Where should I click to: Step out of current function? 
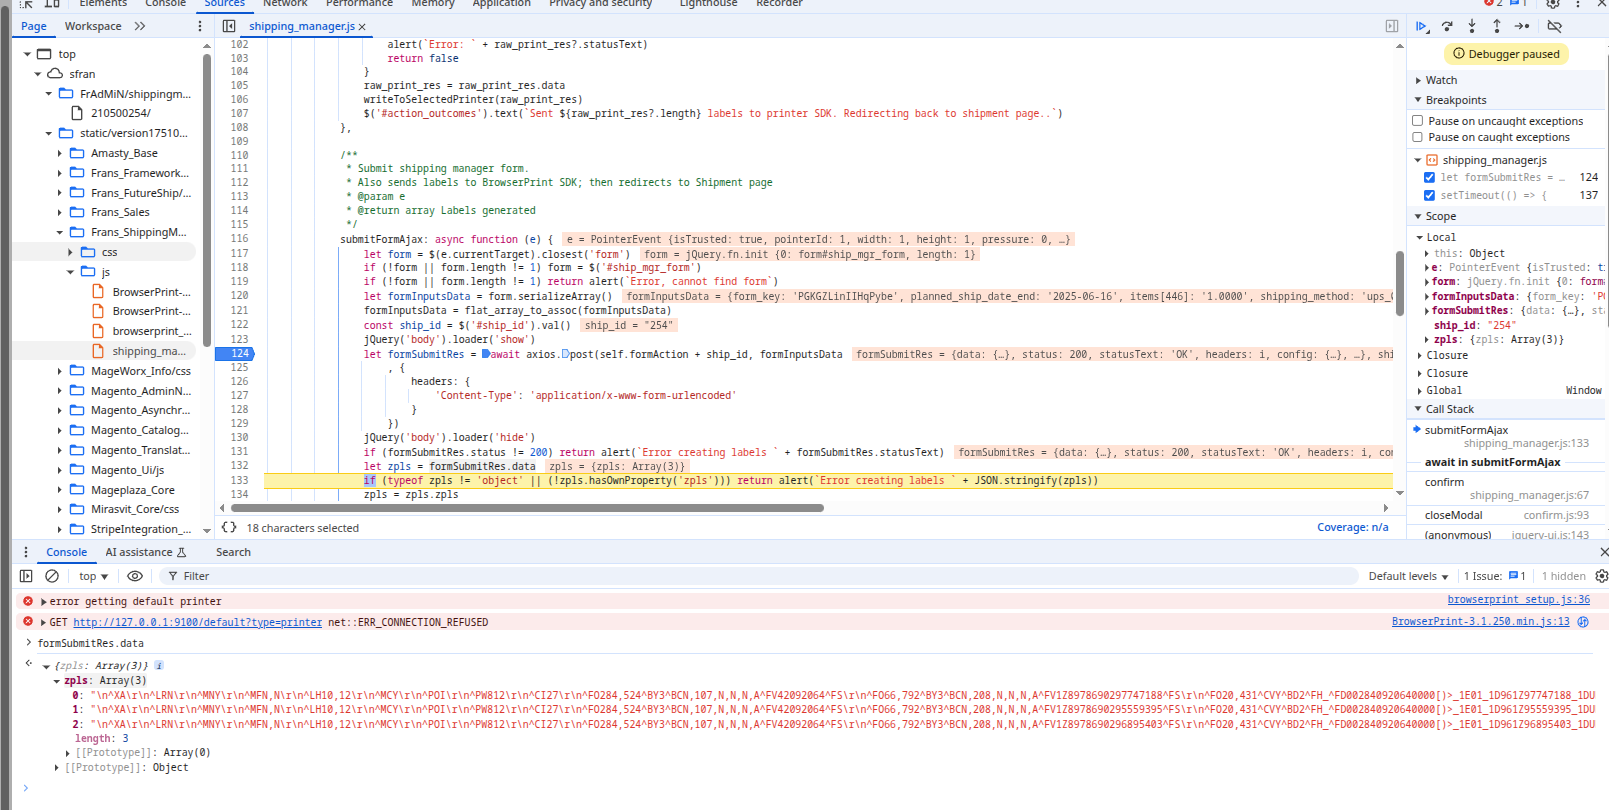click(x=1496, y=27)
